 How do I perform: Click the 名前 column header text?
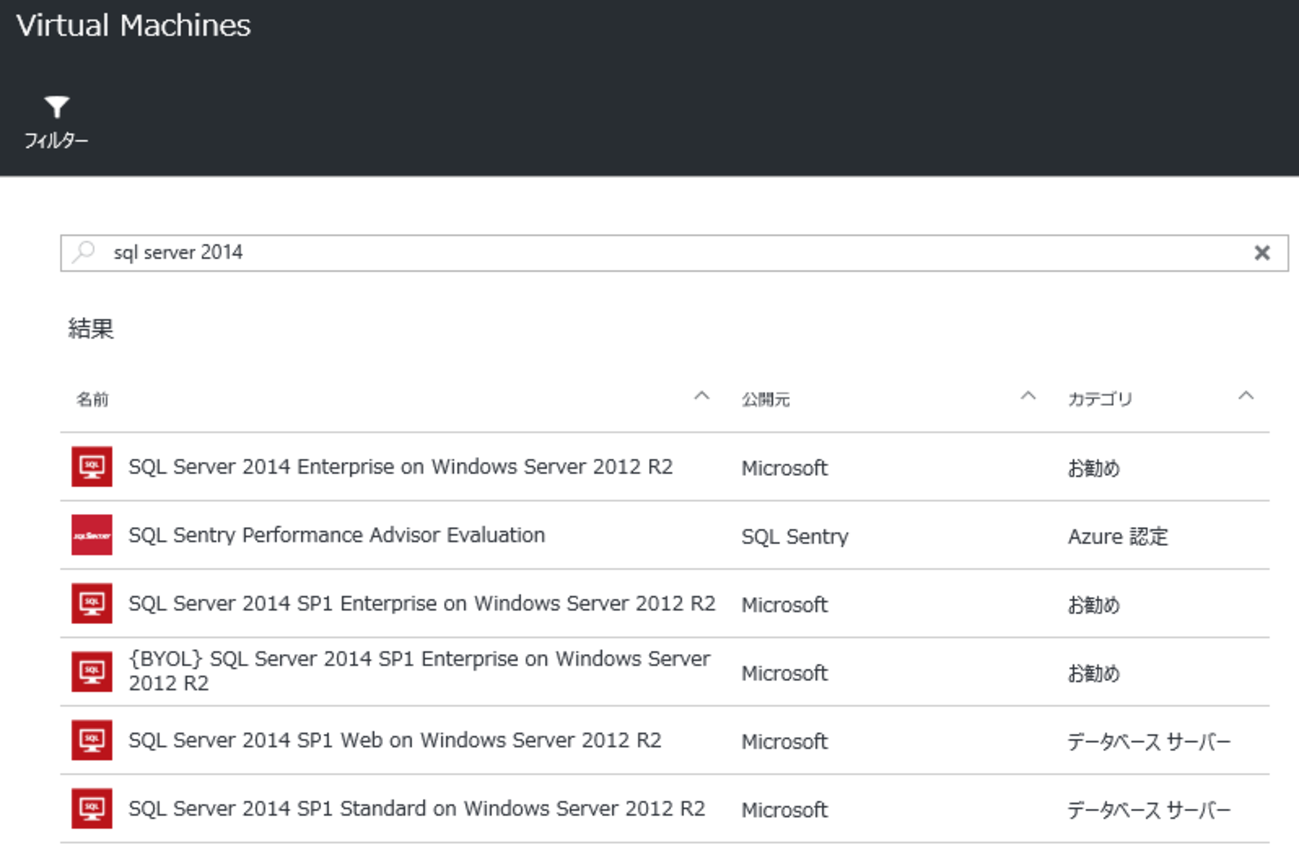(93, 399)
